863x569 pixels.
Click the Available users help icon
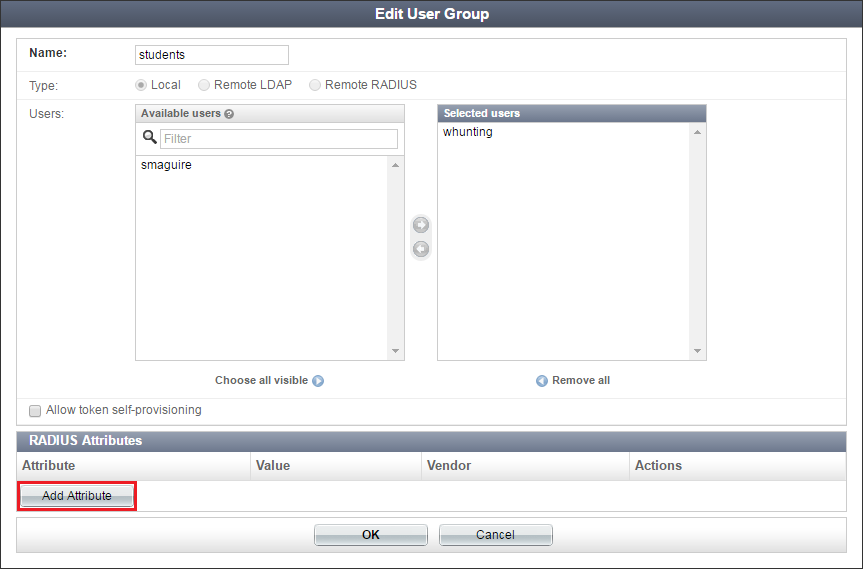229,114
